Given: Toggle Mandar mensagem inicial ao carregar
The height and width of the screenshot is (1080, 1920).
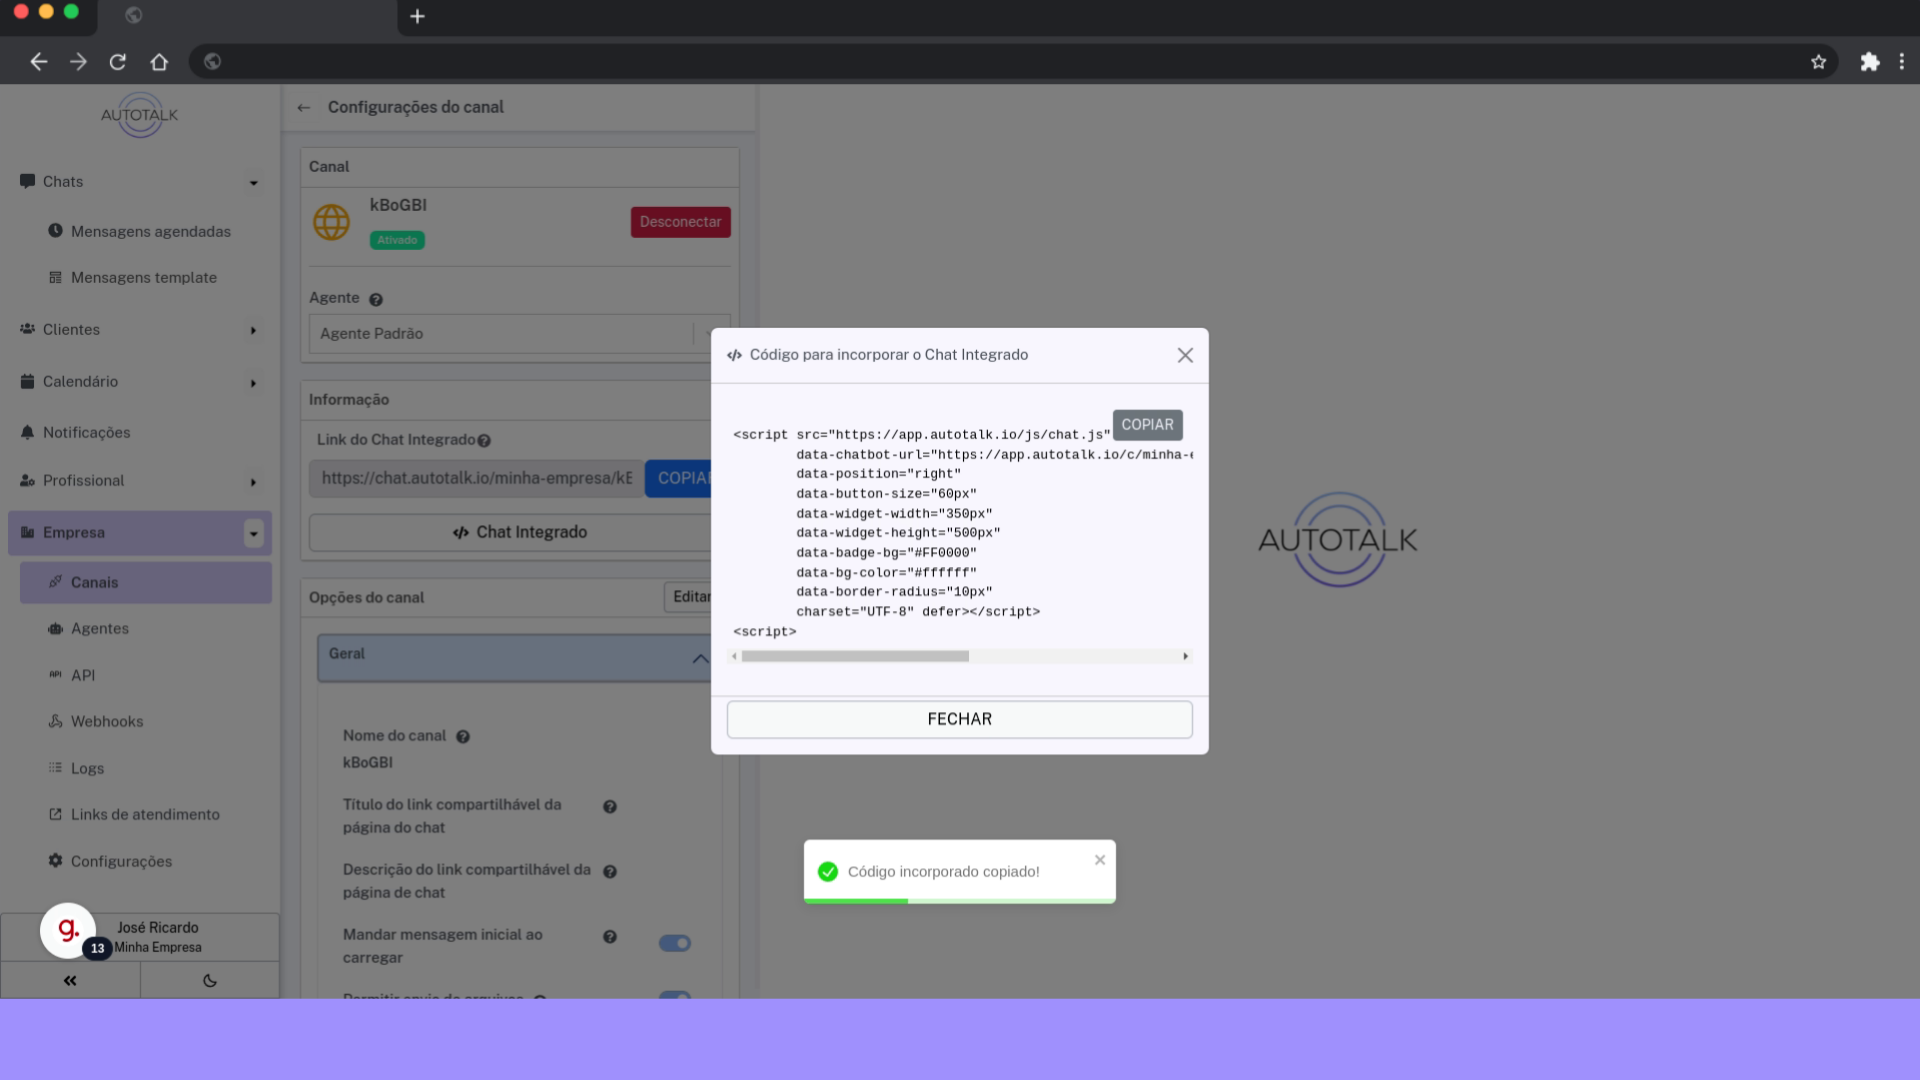Looking at the screenshot, I should tap(675, 943).
